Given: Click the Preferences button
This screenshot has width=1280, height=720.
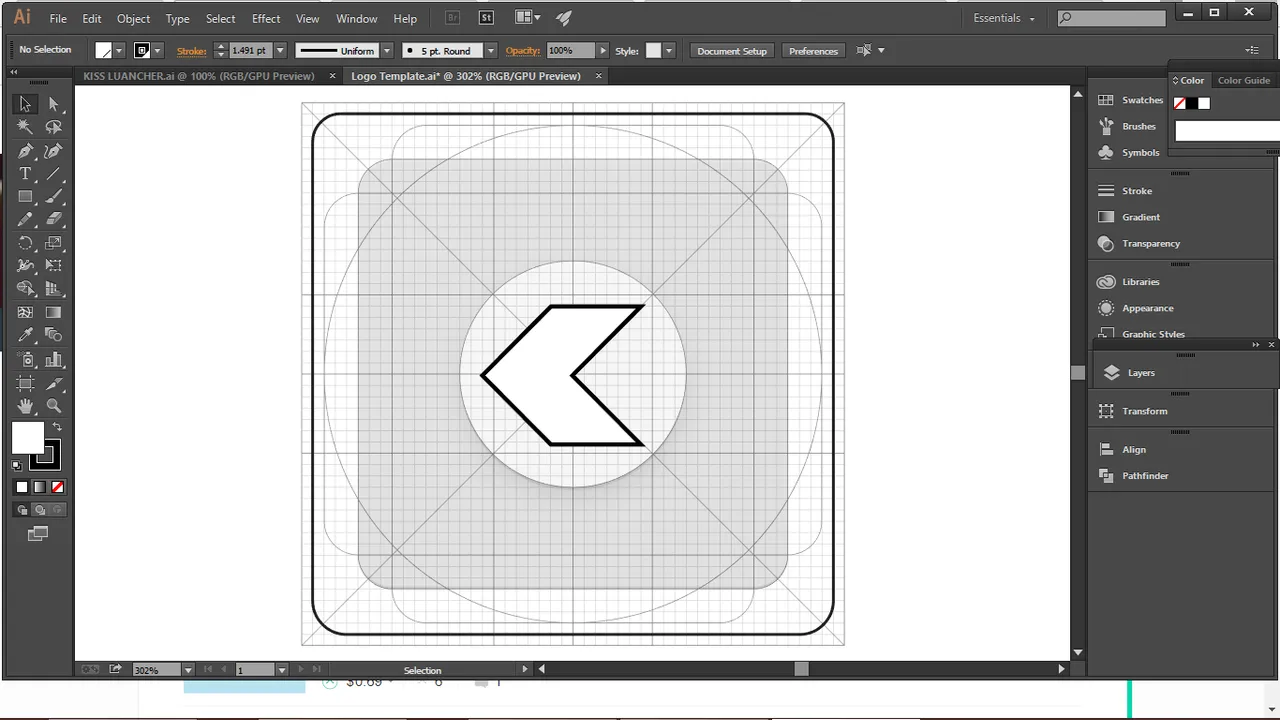Looking at the screenshot, I should click(813, 51).
